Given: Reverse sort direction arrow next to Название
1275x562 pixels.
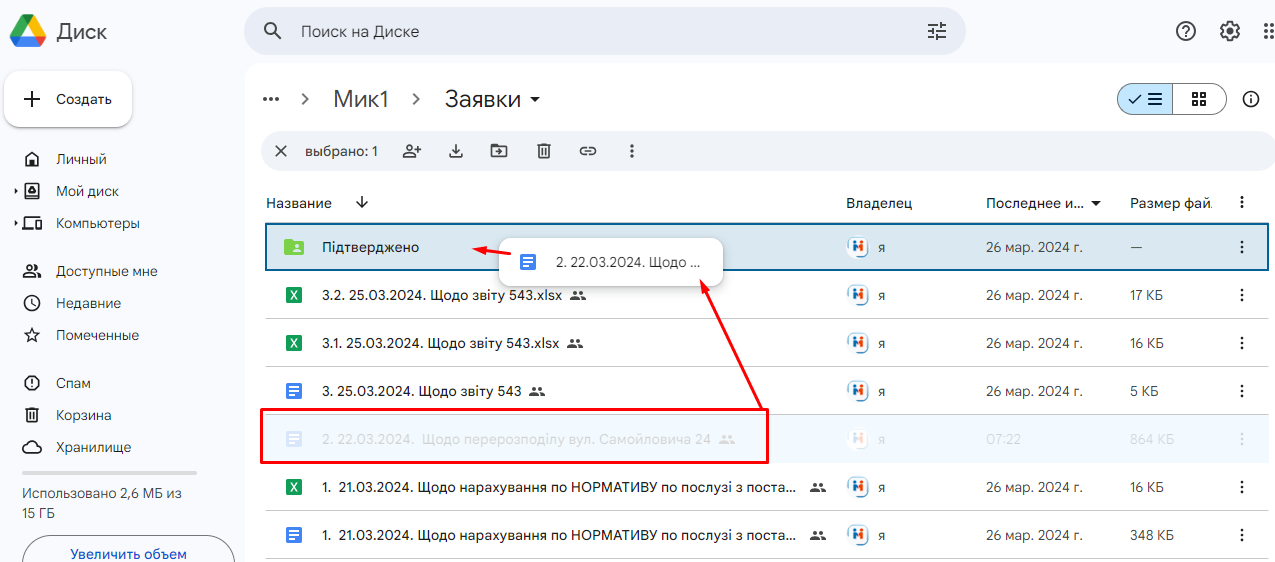Looking at the screenshot, I should coord(362,202).
